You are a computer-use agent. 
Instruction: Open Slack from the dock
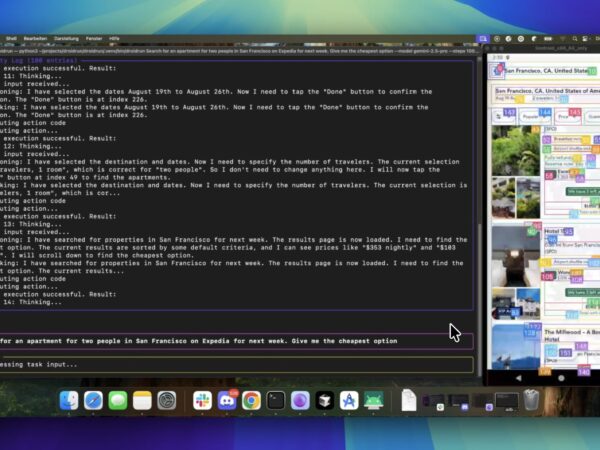[x=202, y=400]
